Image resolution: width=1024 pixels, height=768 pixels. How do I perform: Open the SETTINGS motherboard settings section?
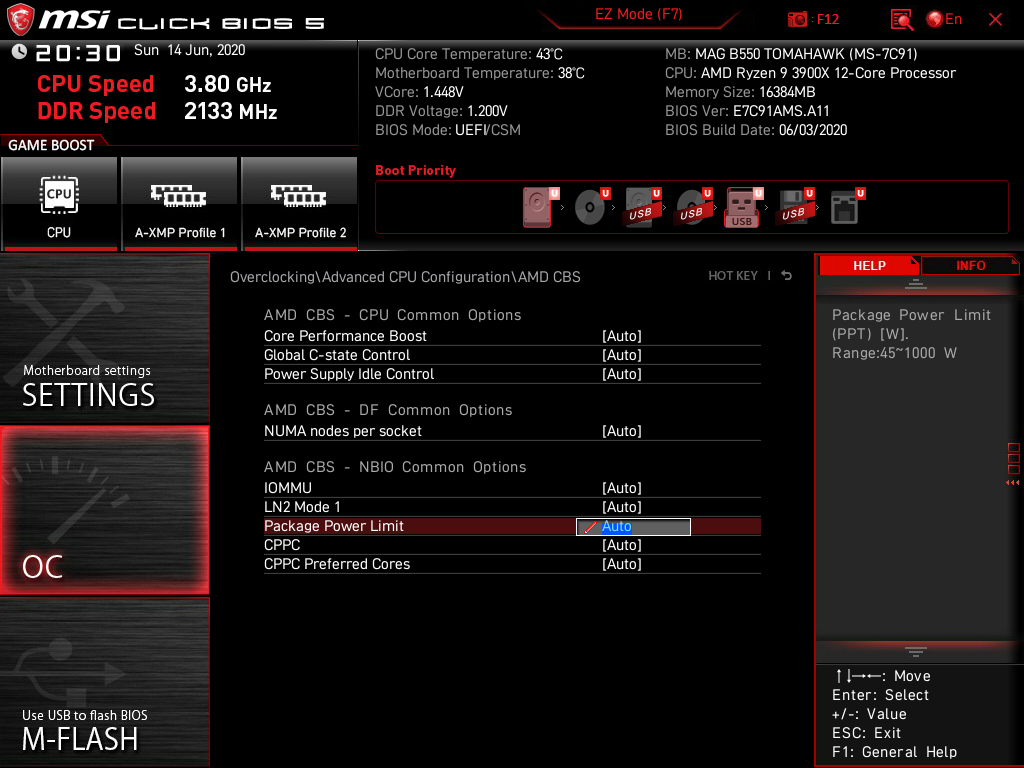click(104, 338)
